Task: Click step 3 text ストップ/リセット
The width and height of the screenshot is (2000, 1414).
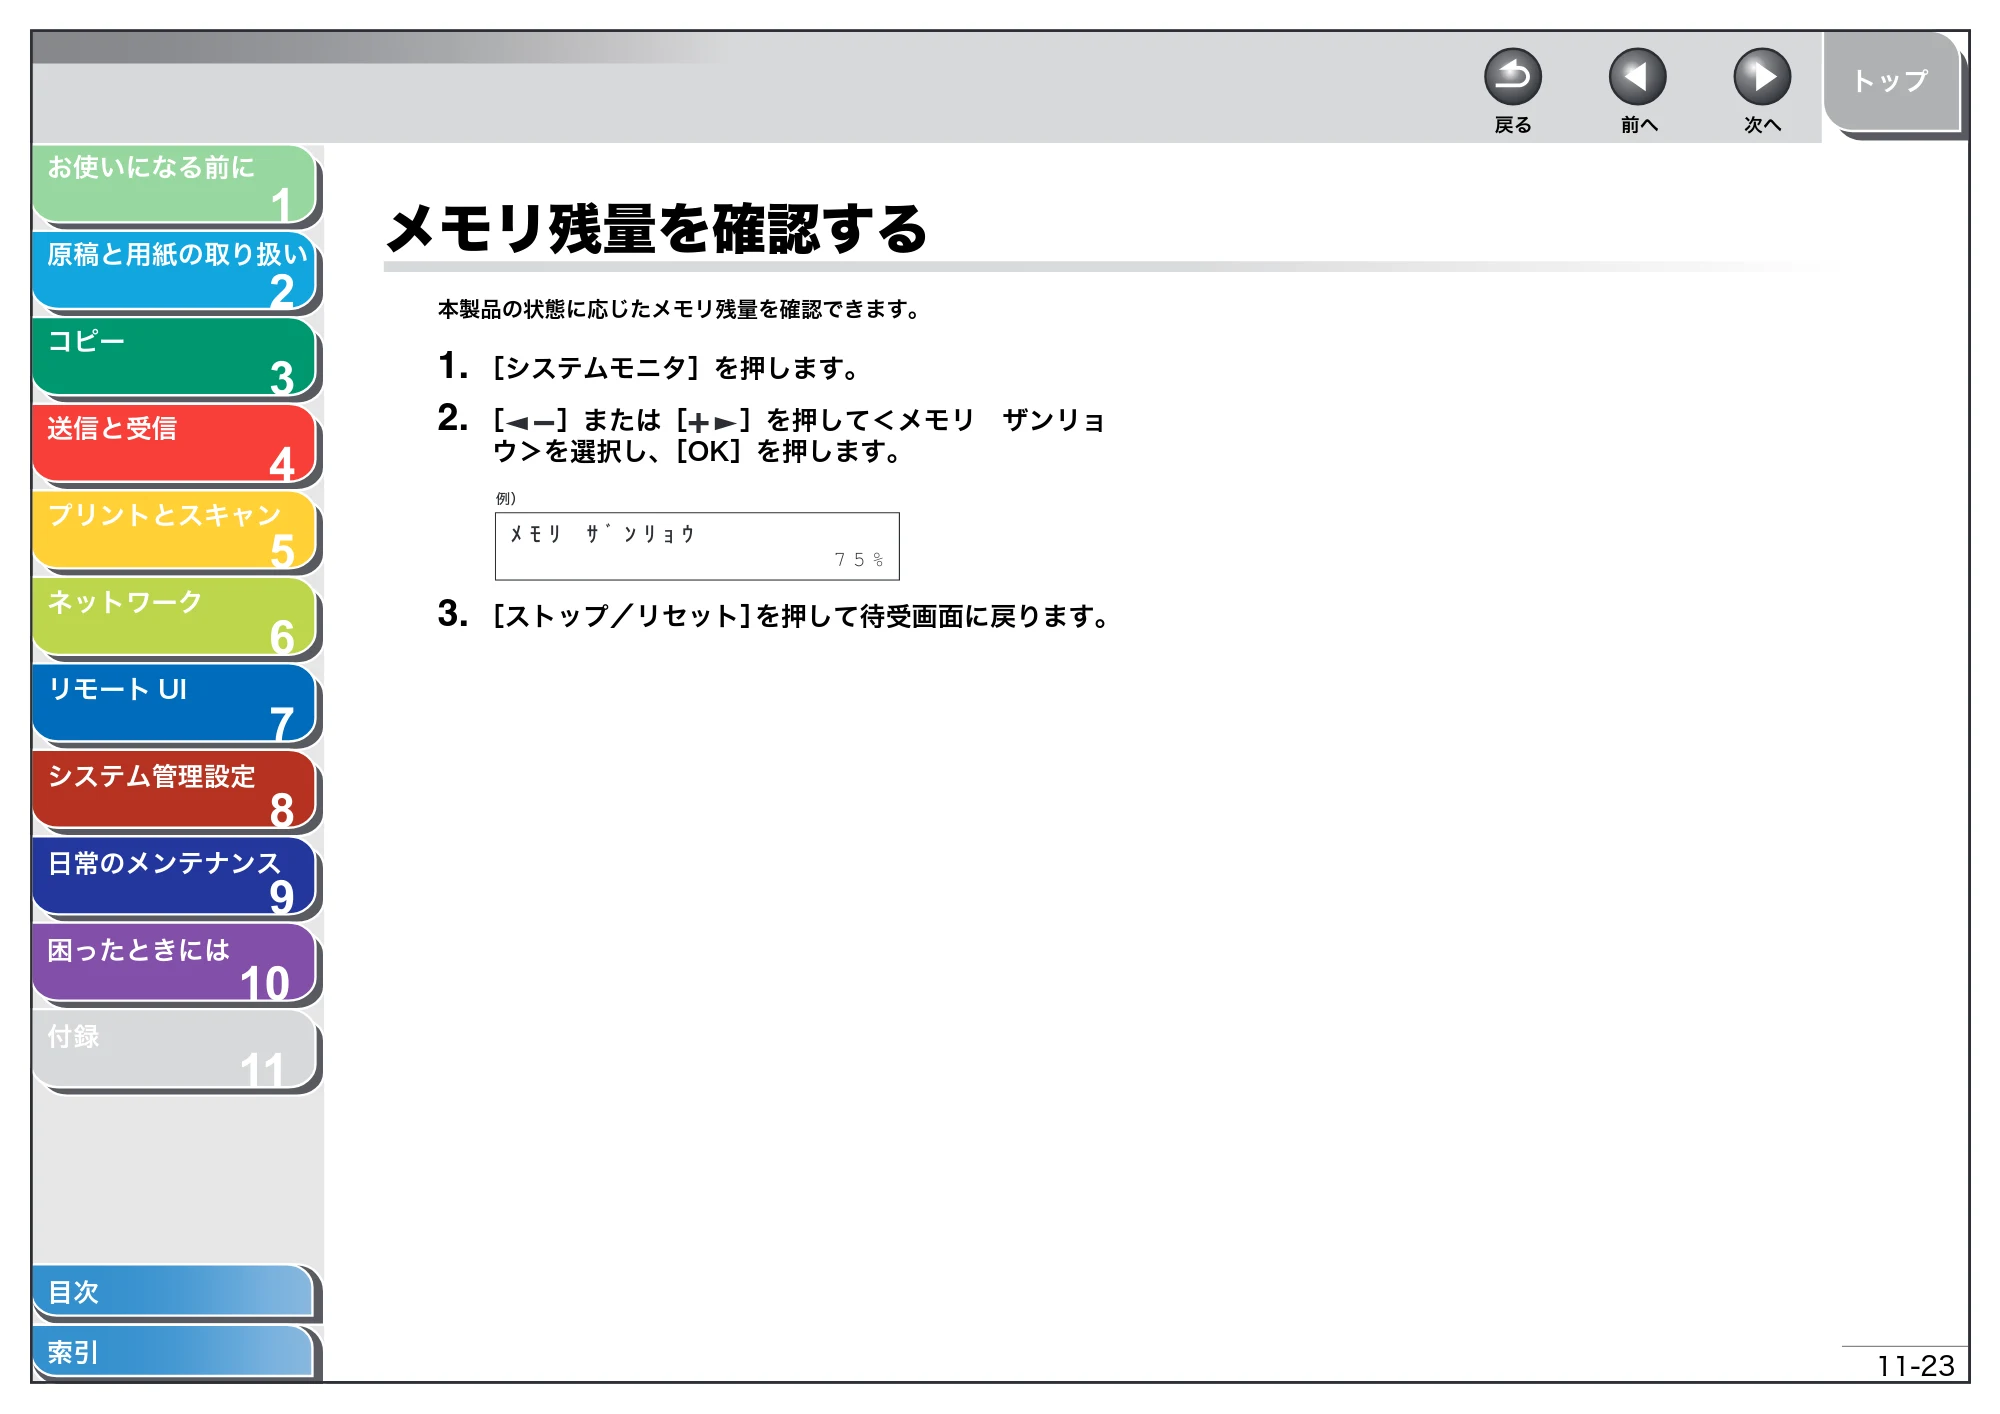Action: [x=801, y=616]
